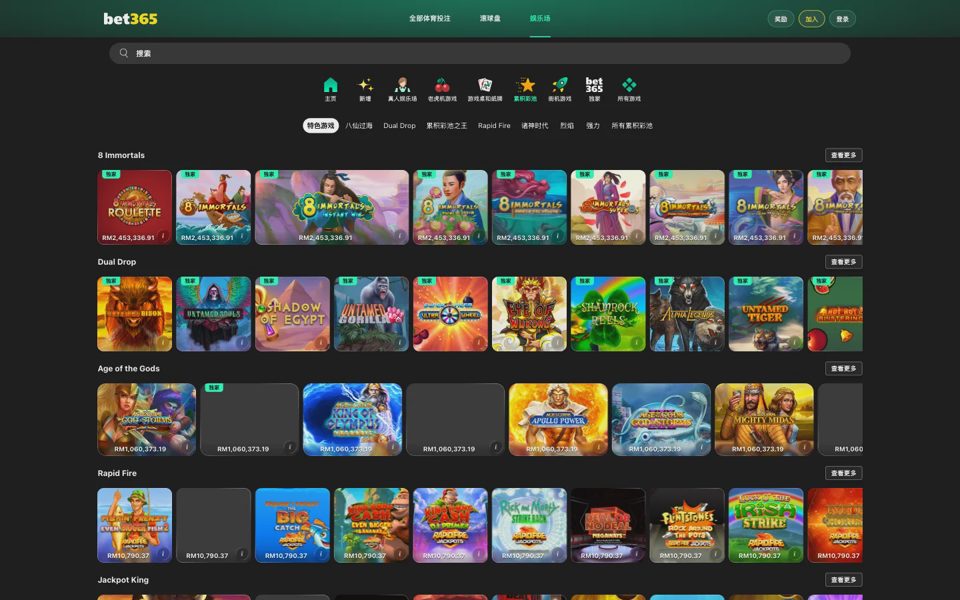Select the 强力 filter
960x600 pixels.
593,126
